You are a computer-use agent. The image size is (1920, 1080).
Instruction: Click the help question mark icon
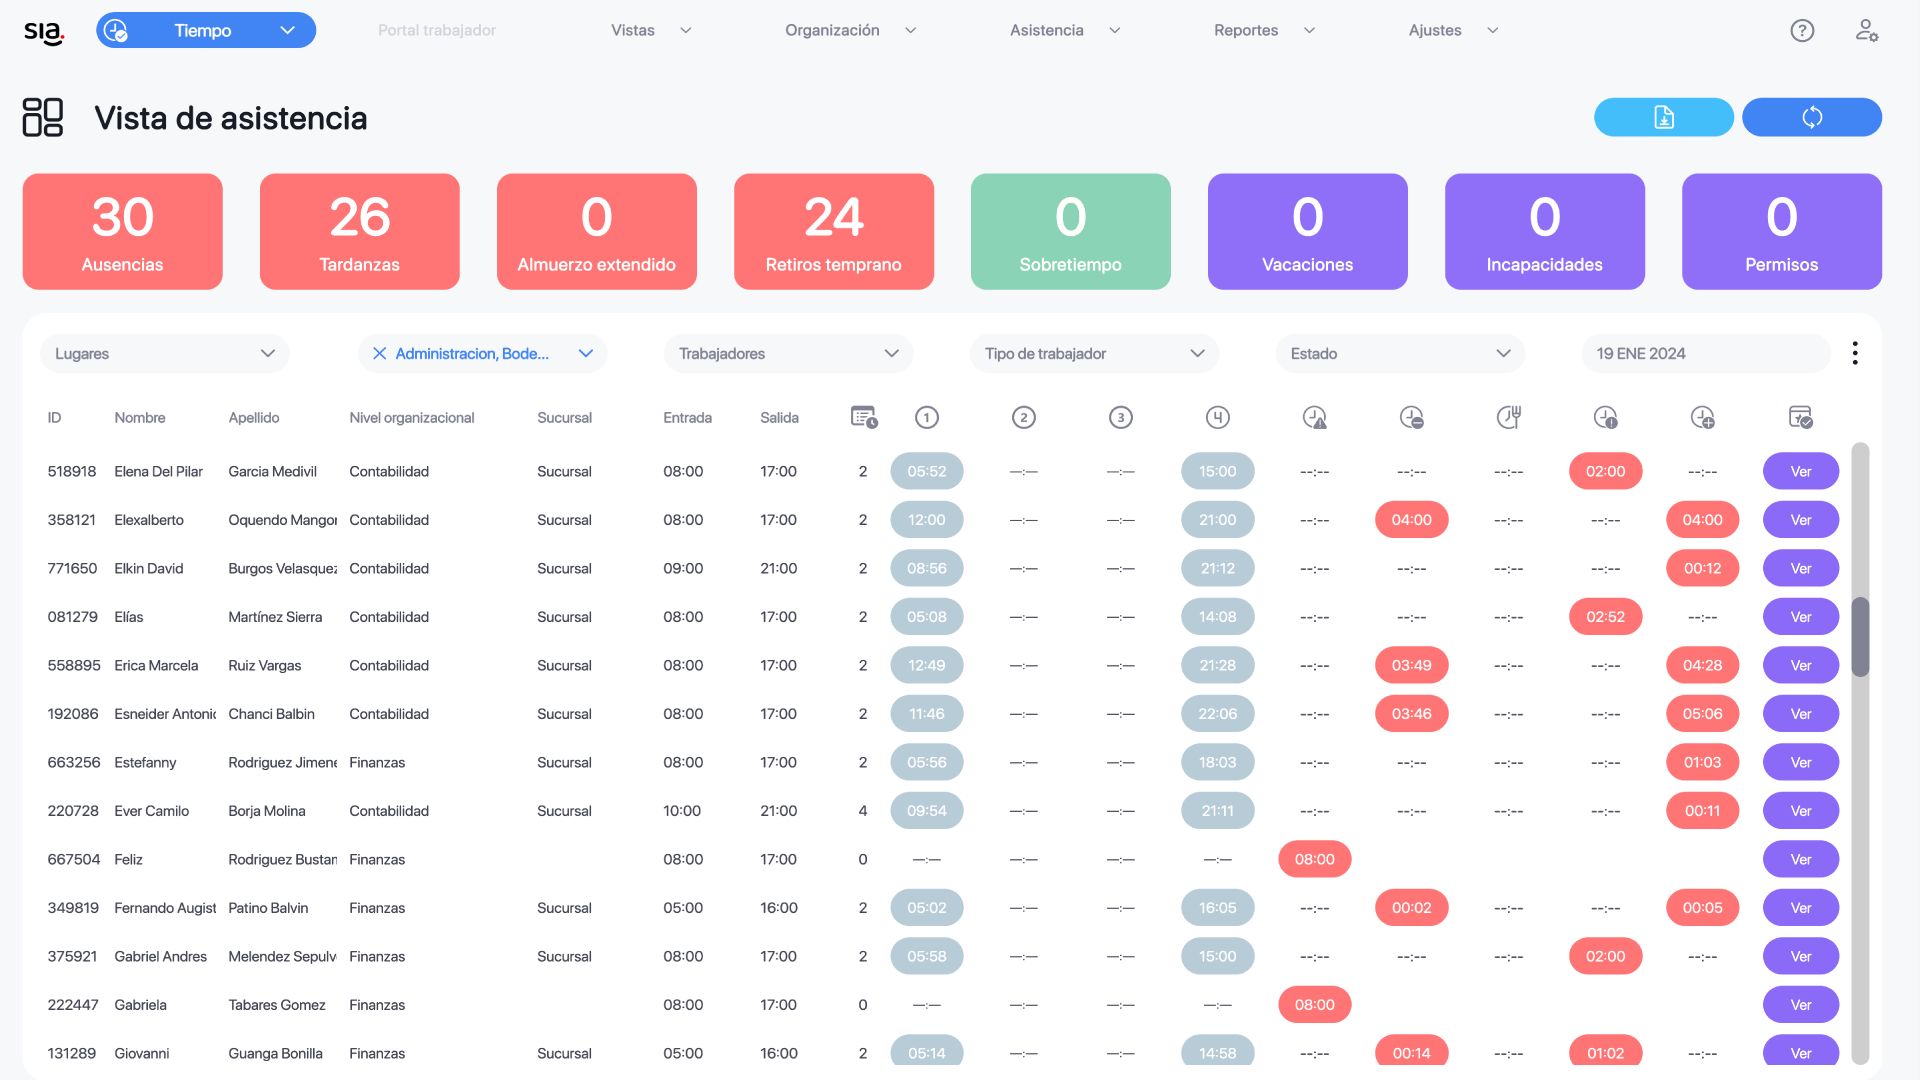pyautogui.click(x=1802, y=30)
